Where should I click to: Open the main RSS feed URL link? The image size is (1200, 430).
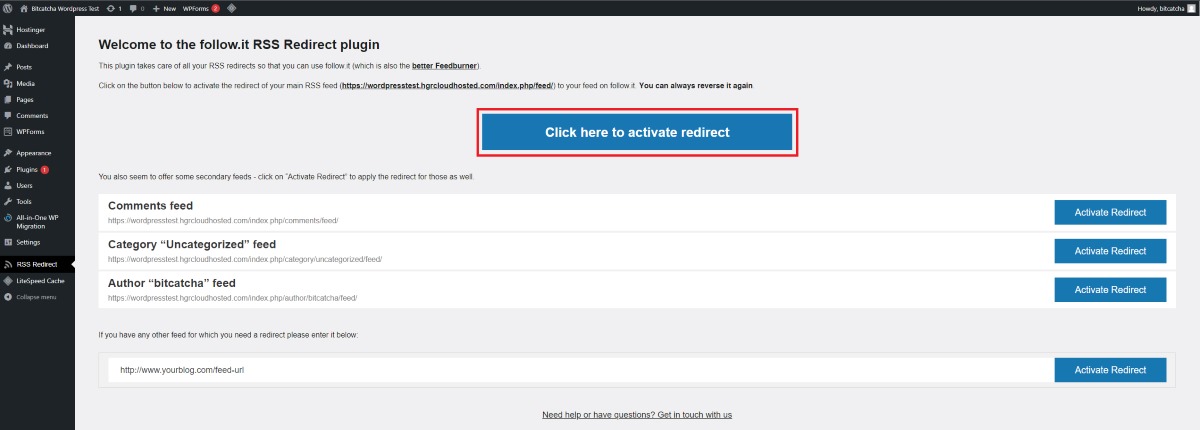tap(447, 86)
